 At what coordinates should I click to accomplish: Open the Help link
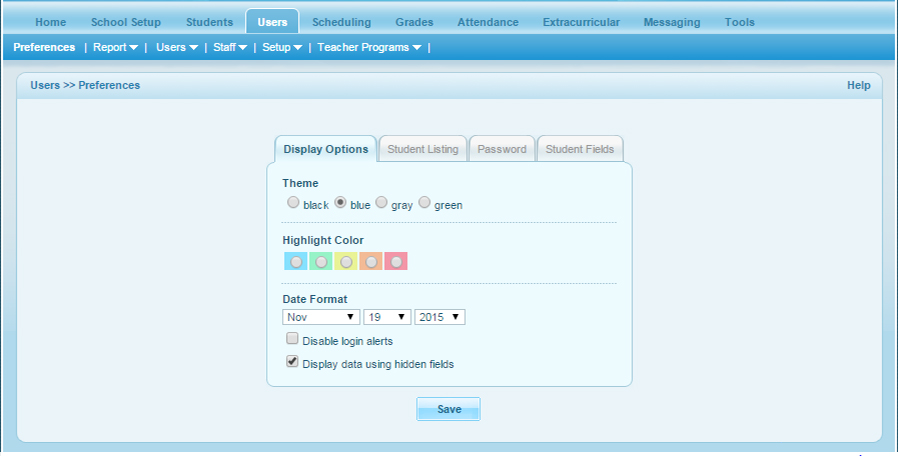tap(858, 85)
